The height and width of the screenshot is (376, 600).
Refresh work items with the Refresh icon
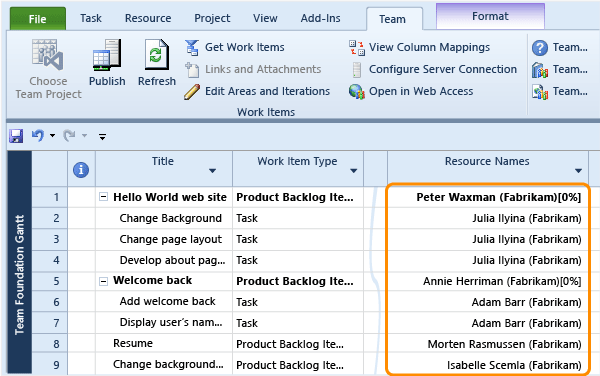point(157,54)
